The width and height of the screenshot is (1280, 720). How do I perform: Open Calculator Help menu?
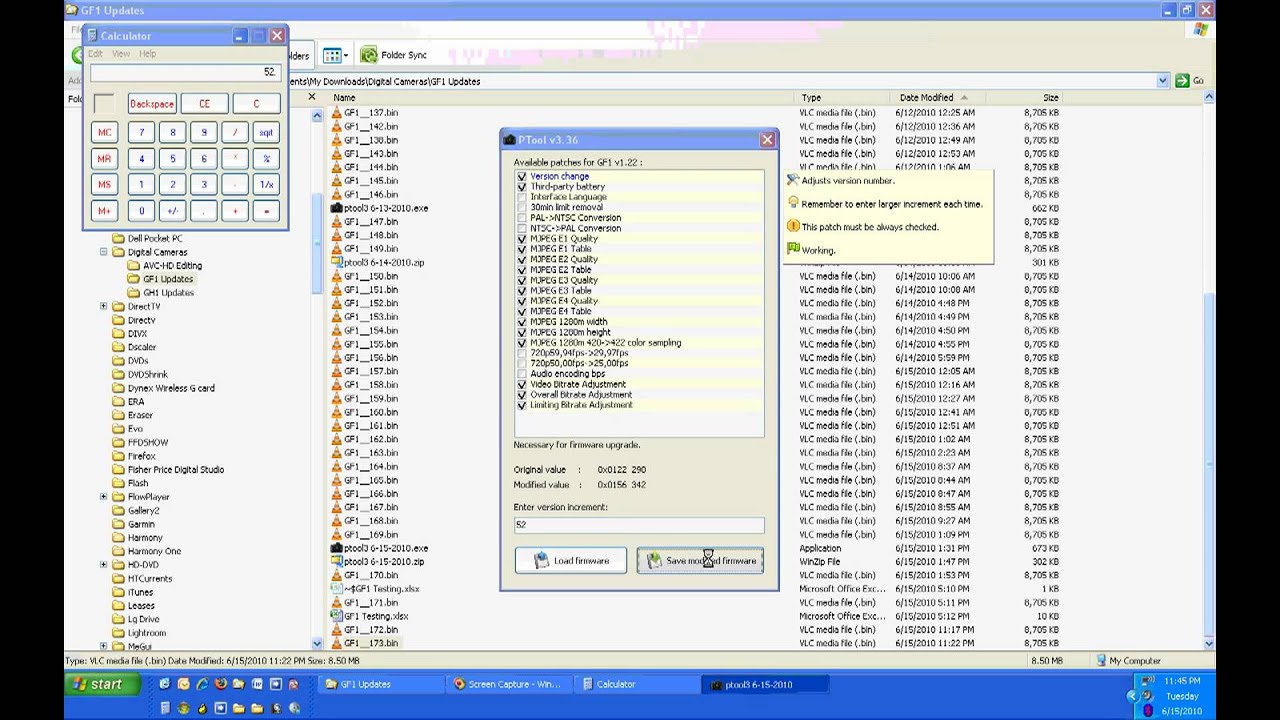tap(148, 53)
